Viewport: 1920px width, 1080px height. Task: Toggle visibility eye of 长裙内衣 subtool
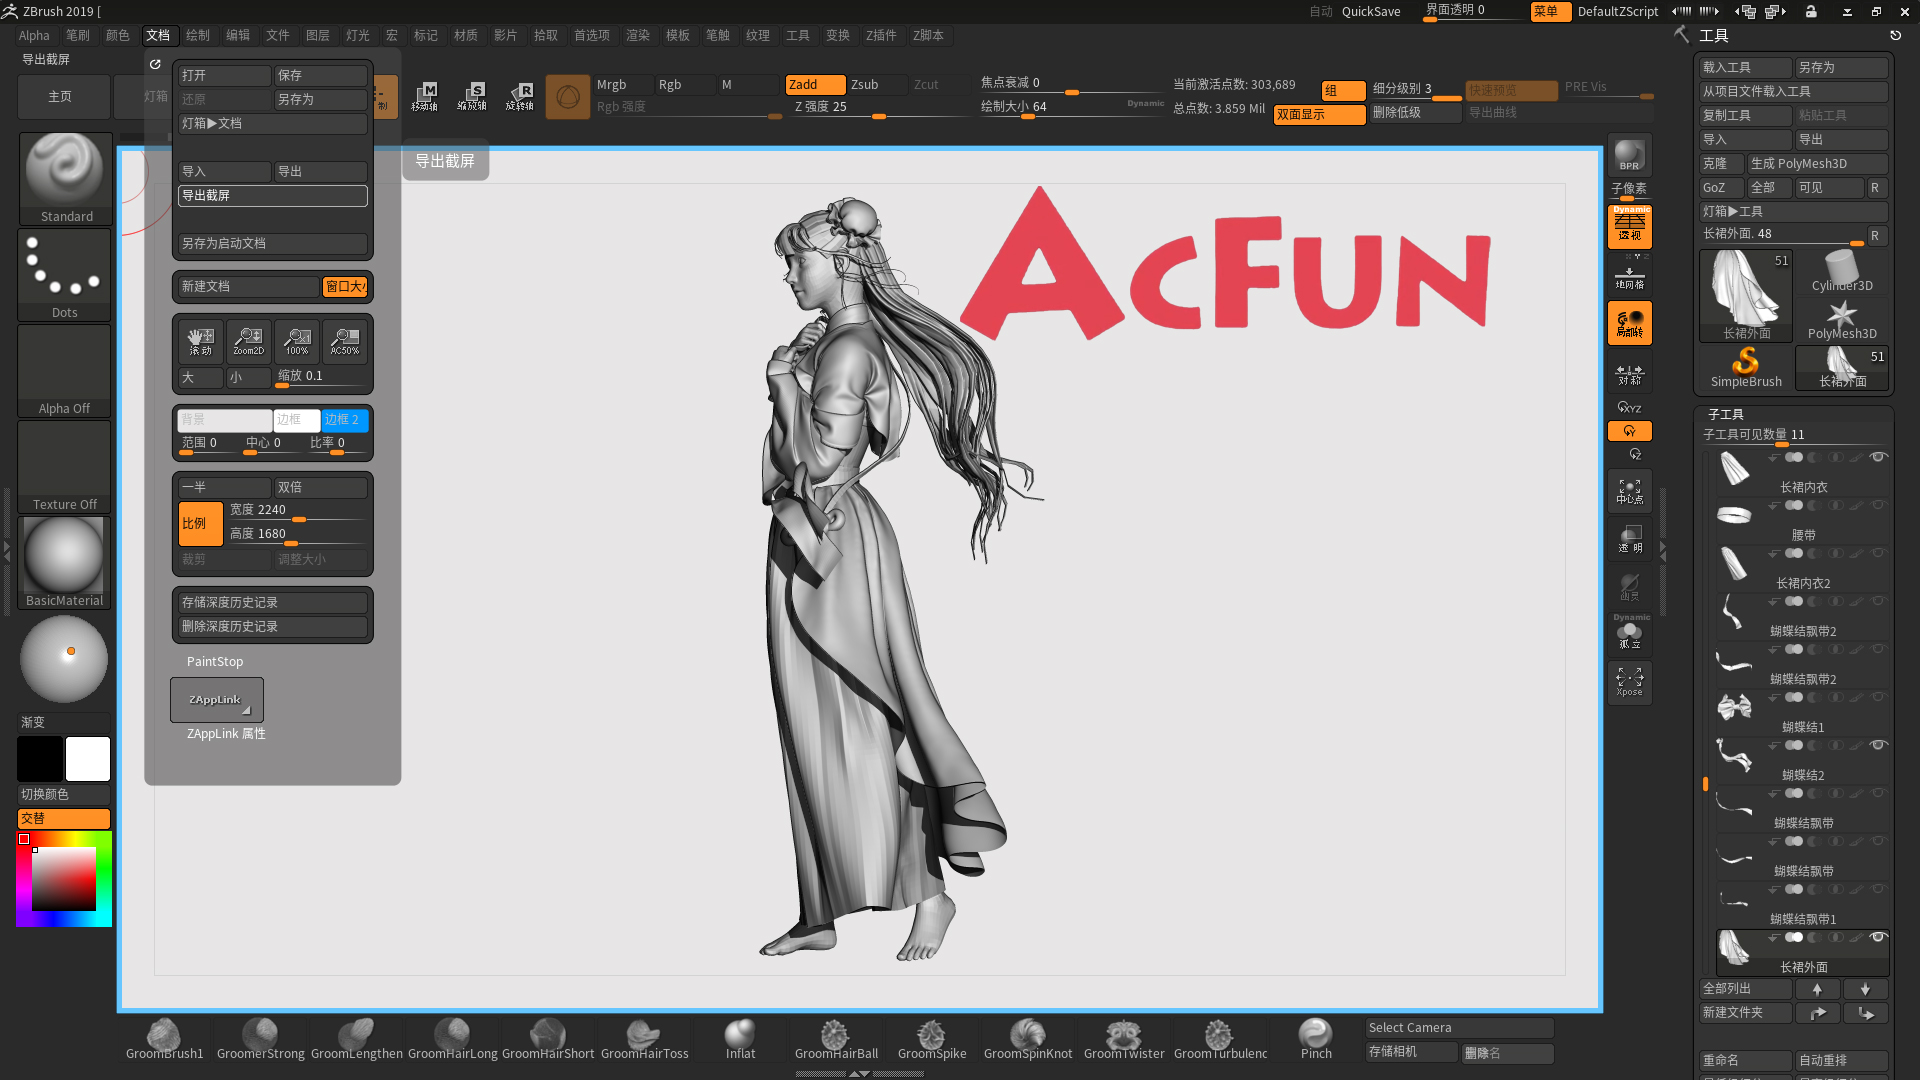pos(1878,457)
